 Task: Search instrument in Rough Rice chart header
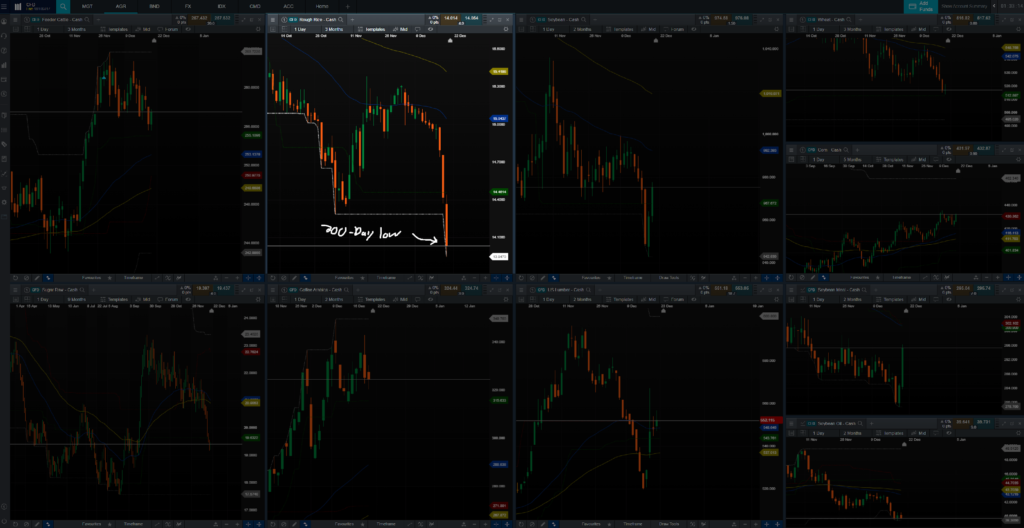[341, 20]
